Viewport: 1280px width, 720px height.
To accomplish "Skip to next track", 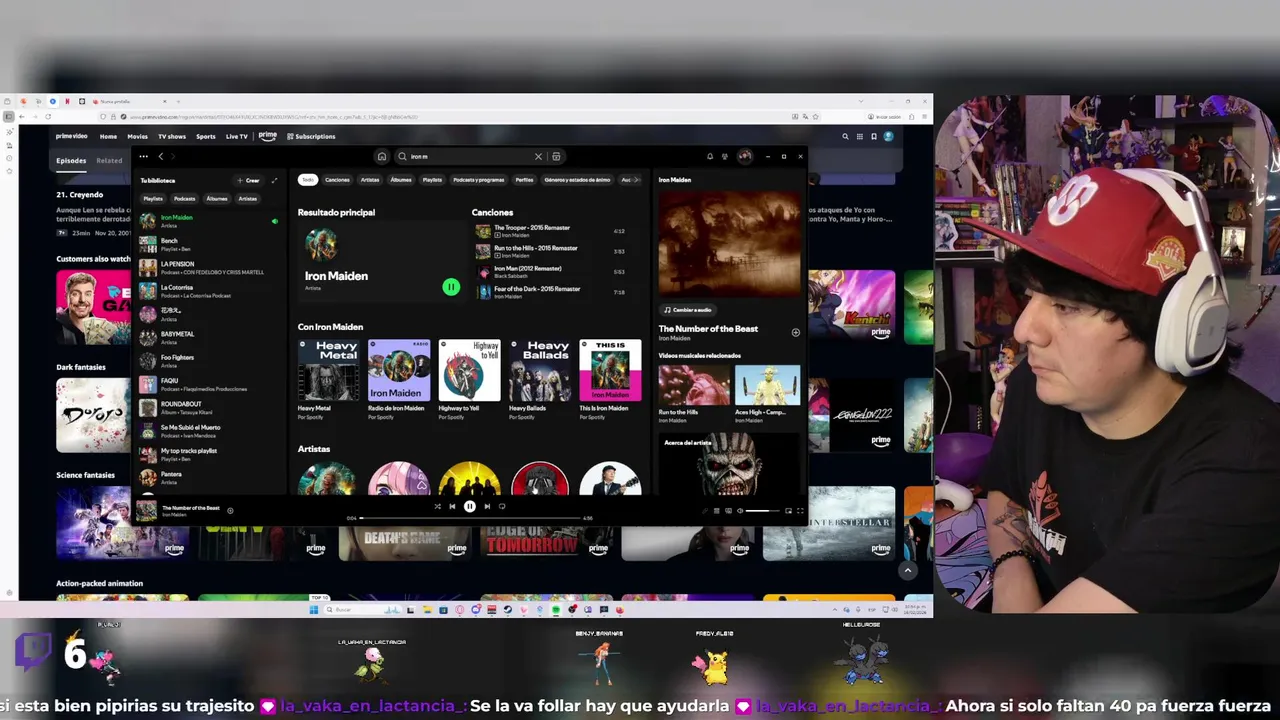I will (487, 506).
